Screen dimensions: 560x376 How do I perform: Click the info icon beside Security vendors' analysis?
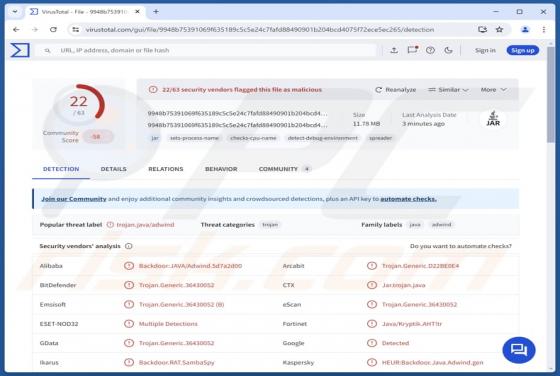click(x=129, y=246)
